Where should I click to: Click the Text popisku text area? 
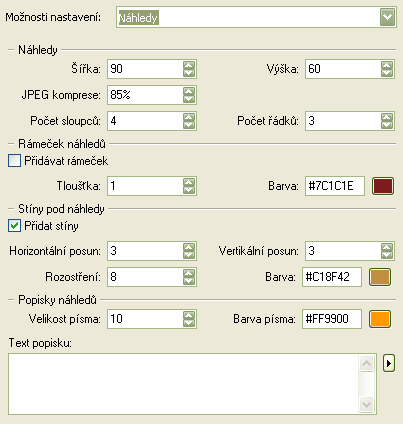tap(183, 384)
